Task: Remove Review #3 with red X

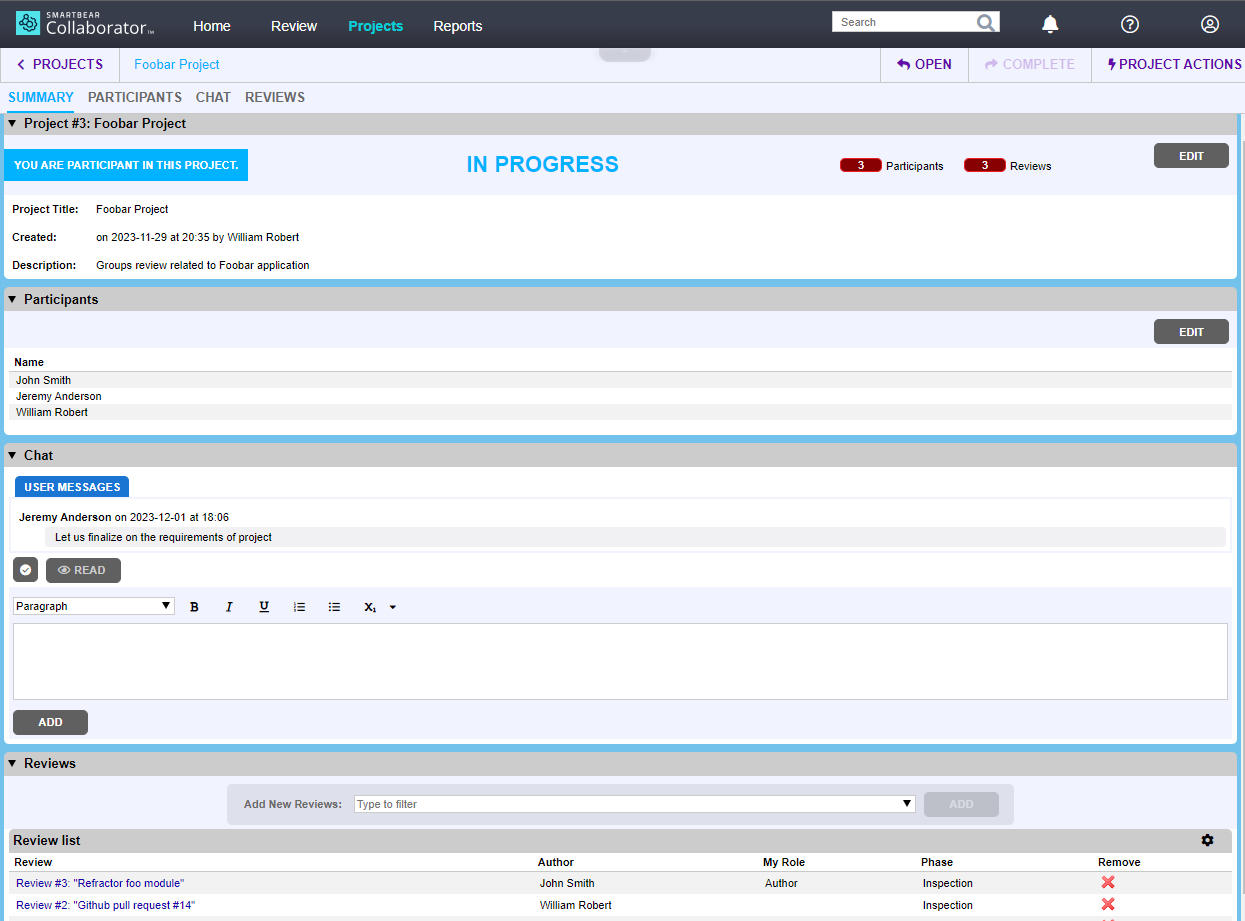Action: (1108, 882)
